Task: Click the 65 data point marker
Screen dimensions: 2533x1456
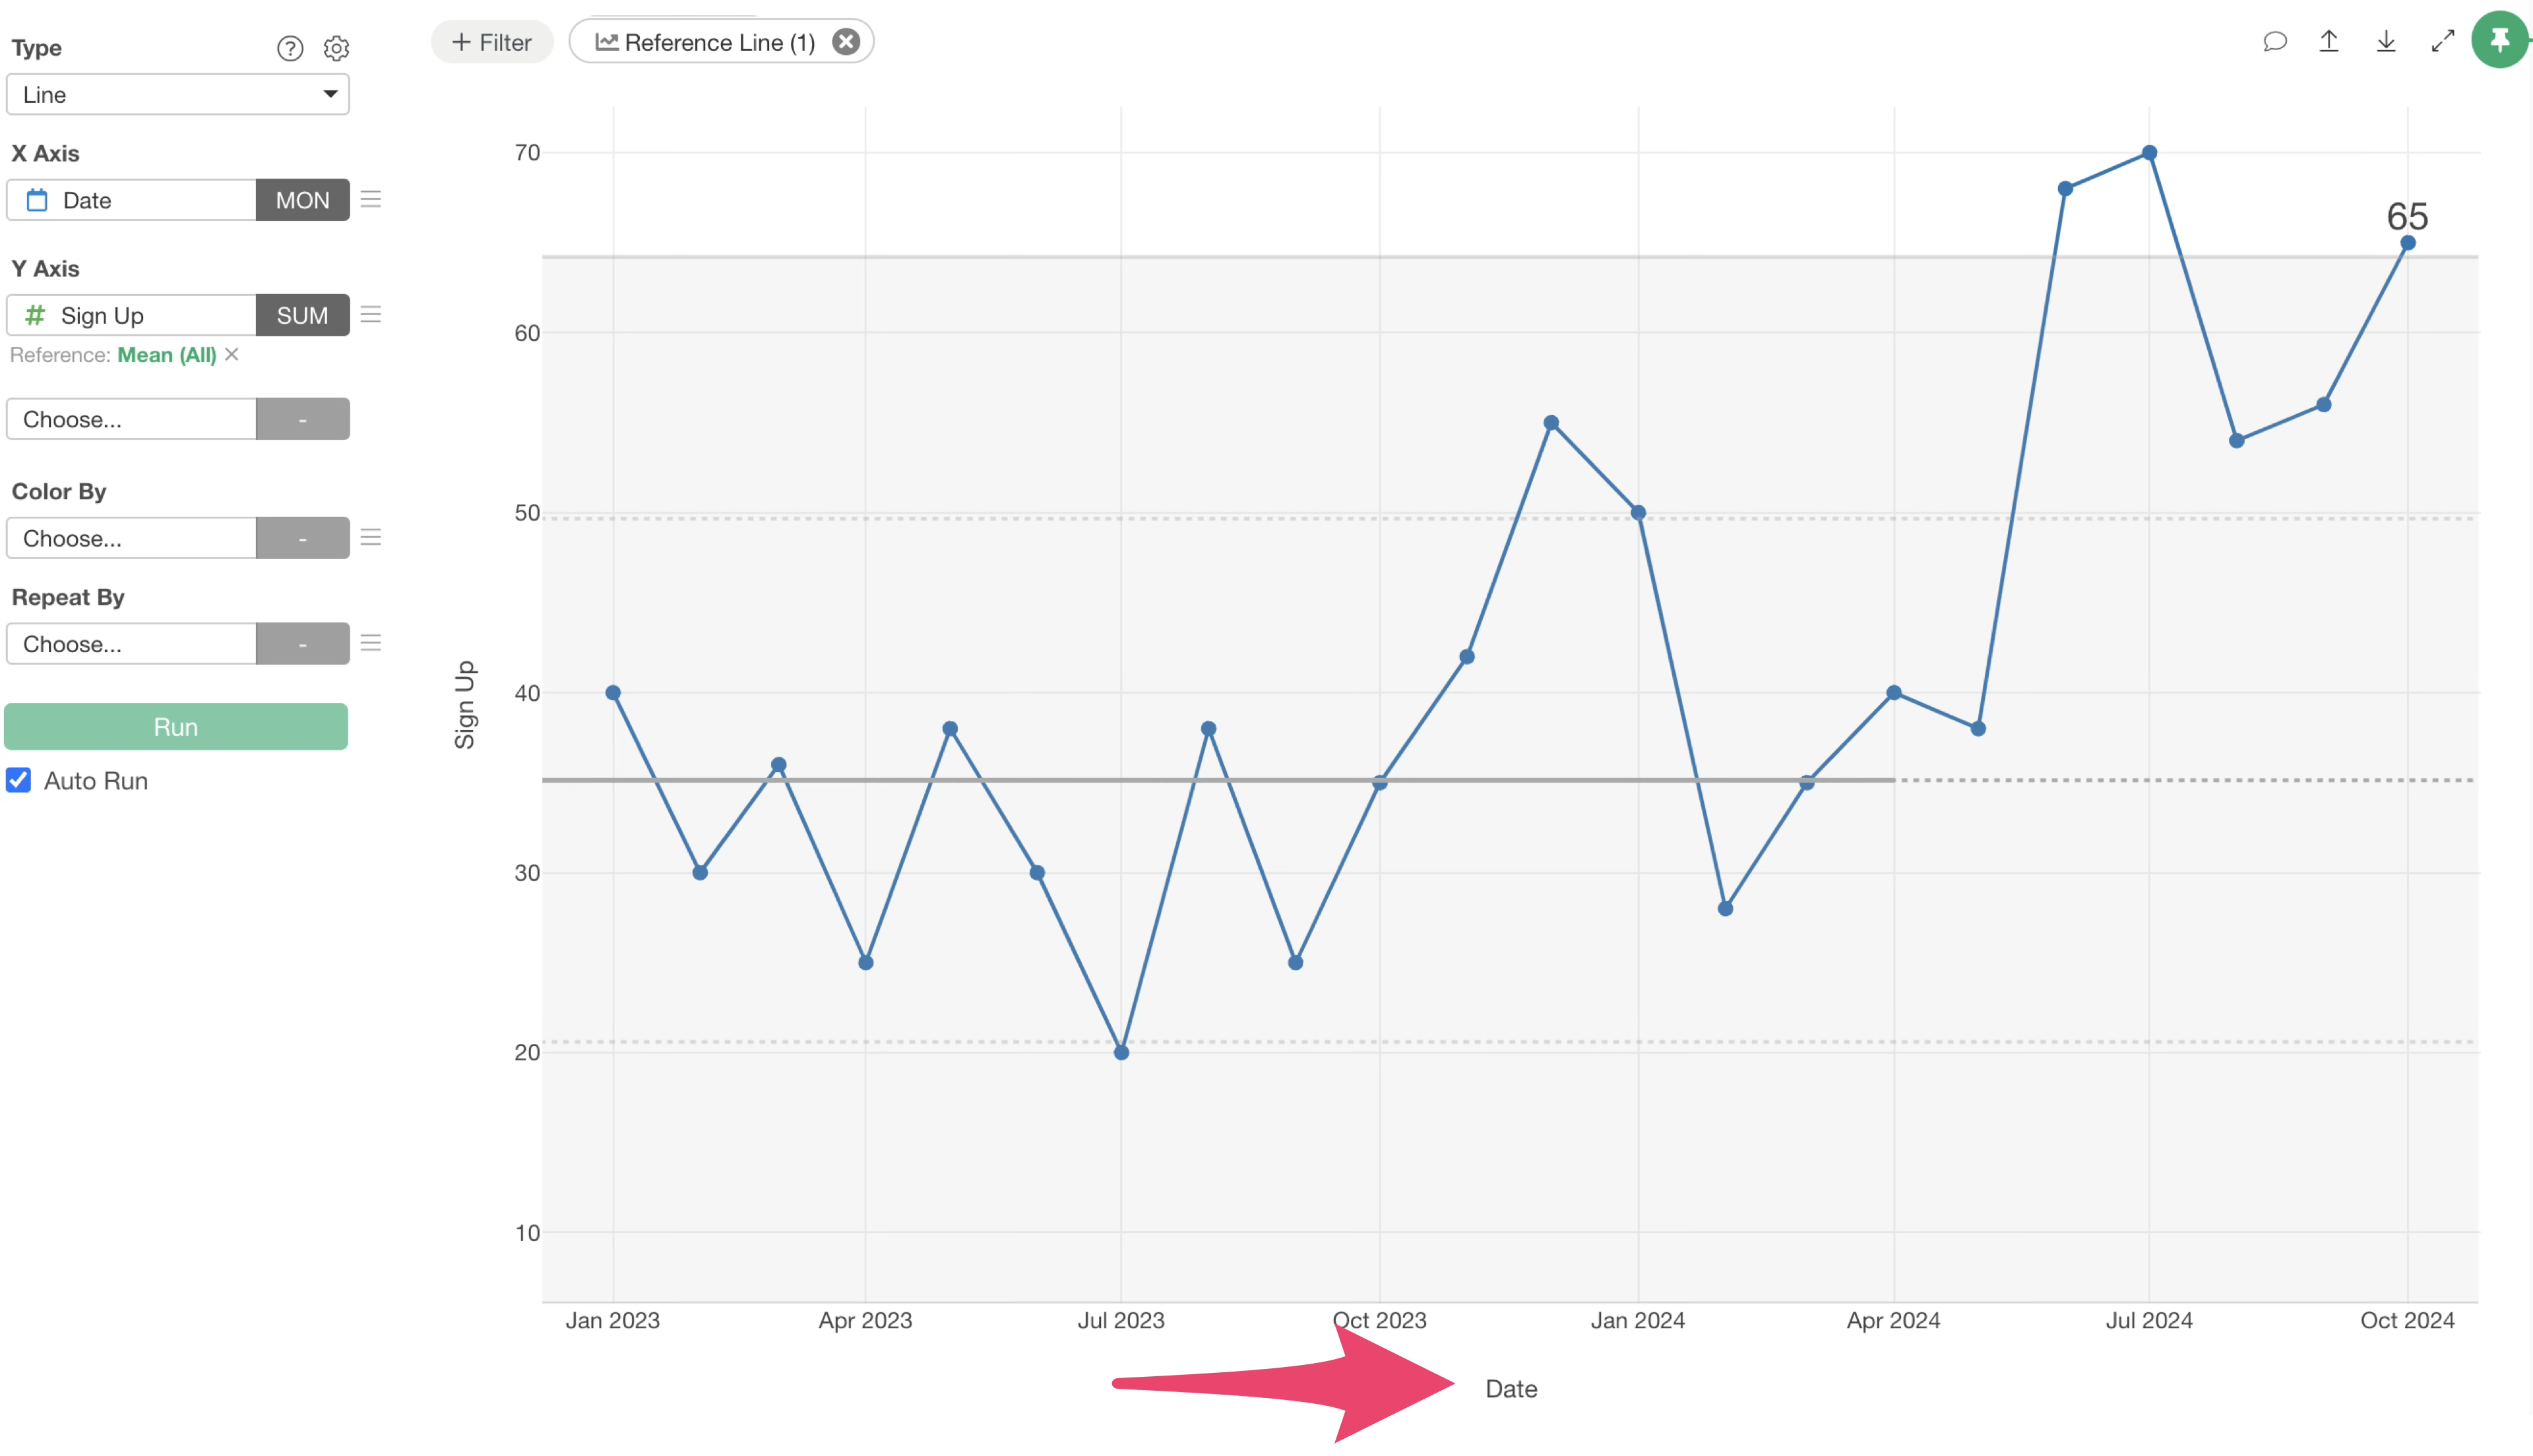Action: click(2408, 243)
